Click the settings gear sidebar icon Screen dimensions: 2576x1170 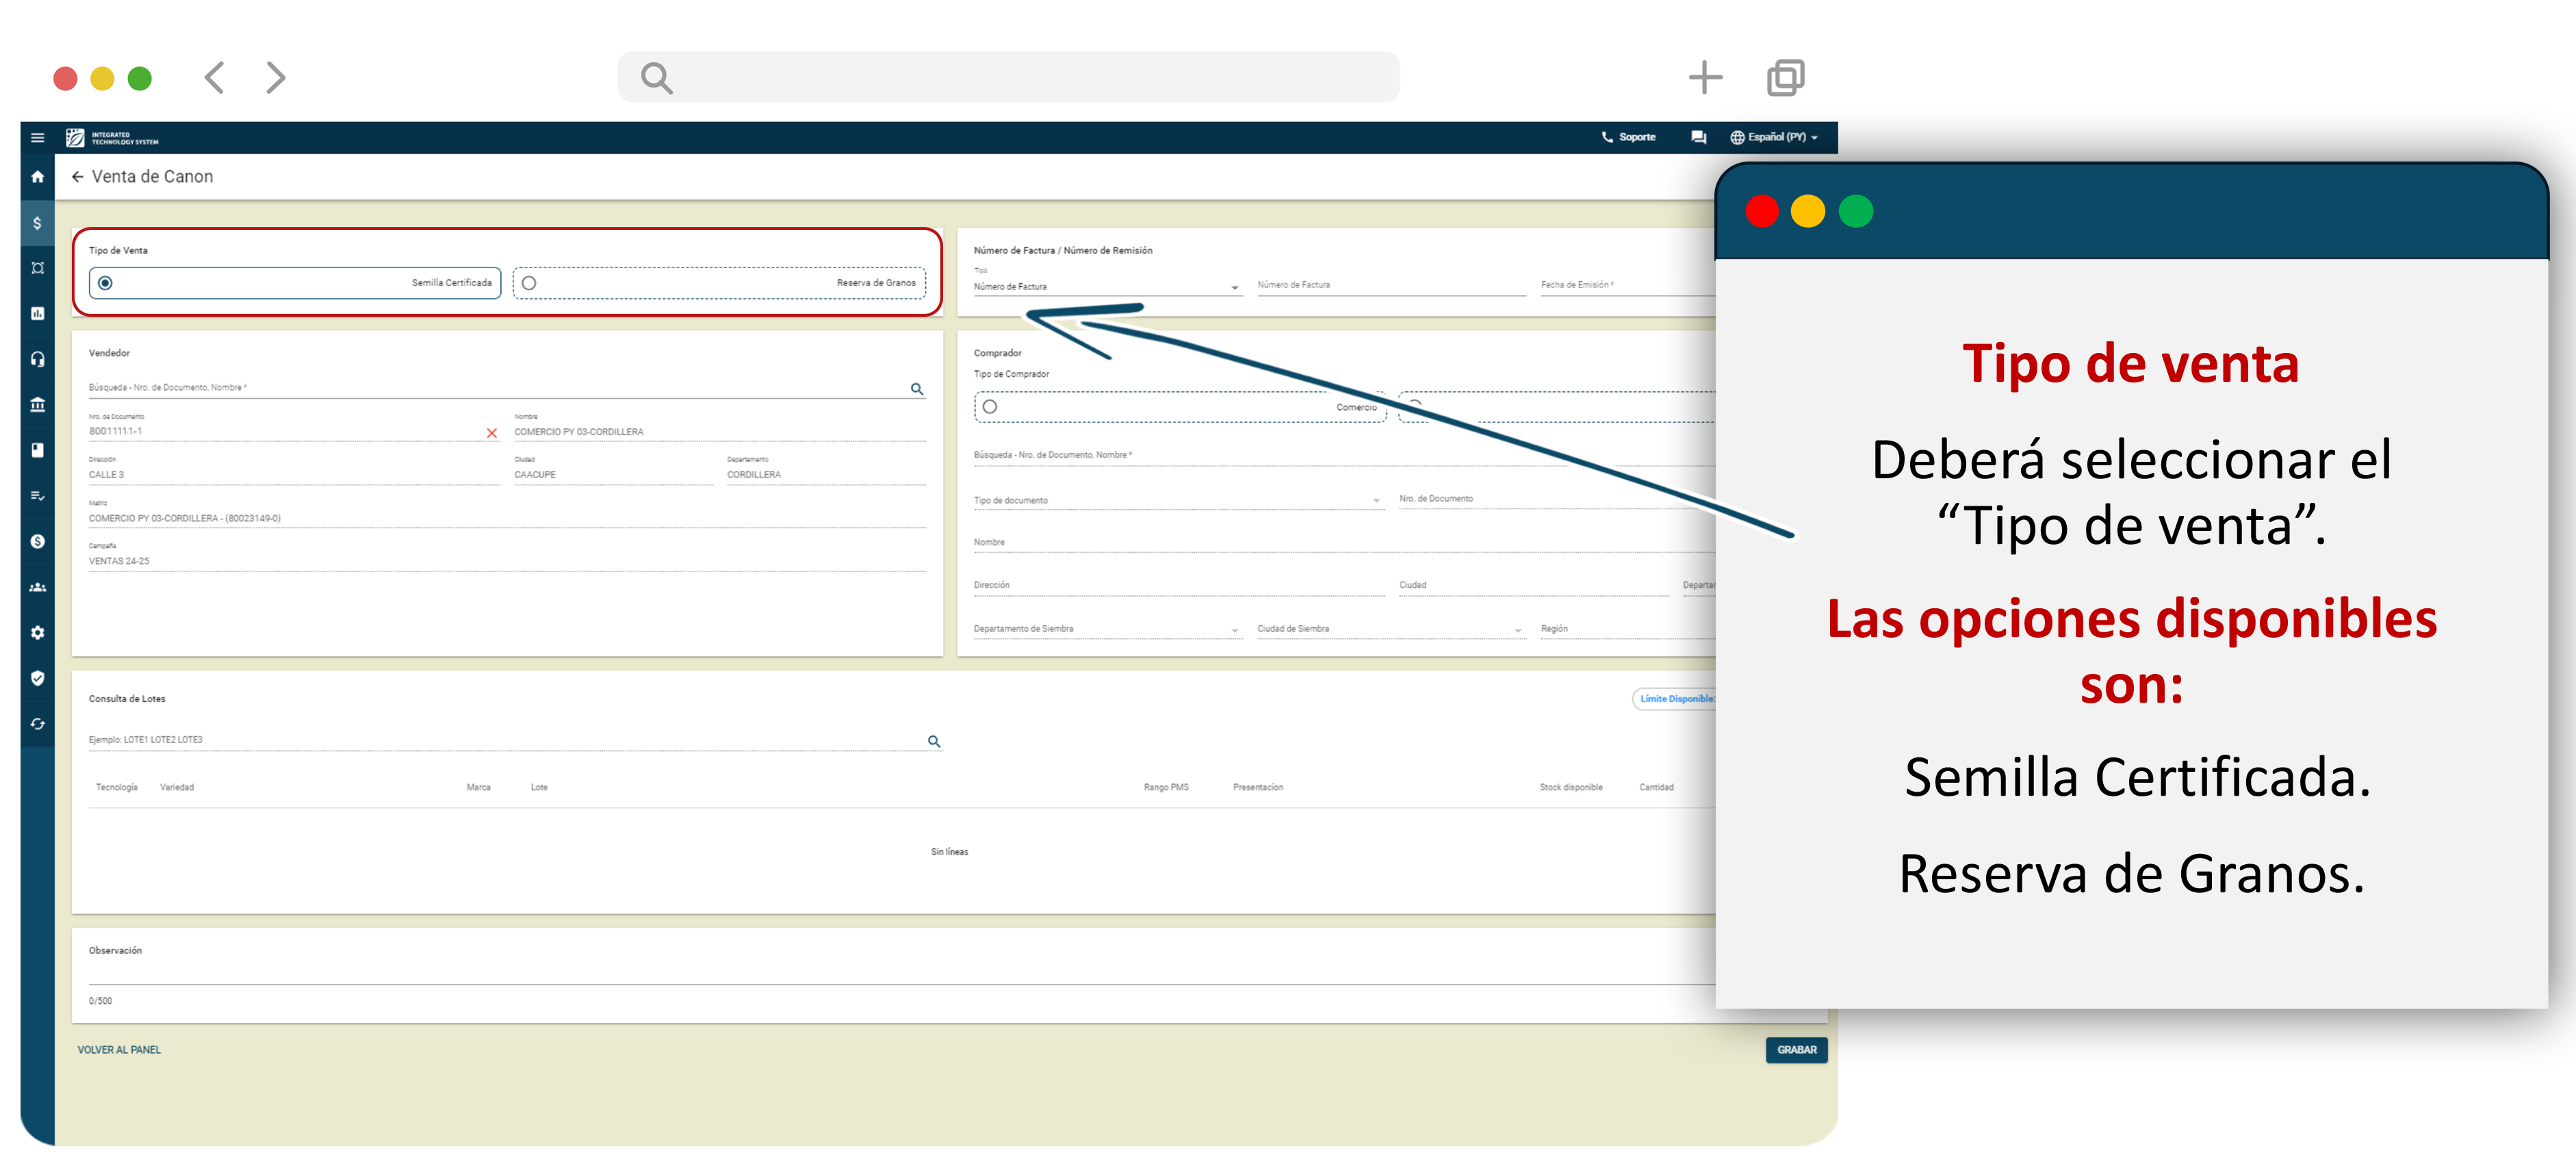37,633
